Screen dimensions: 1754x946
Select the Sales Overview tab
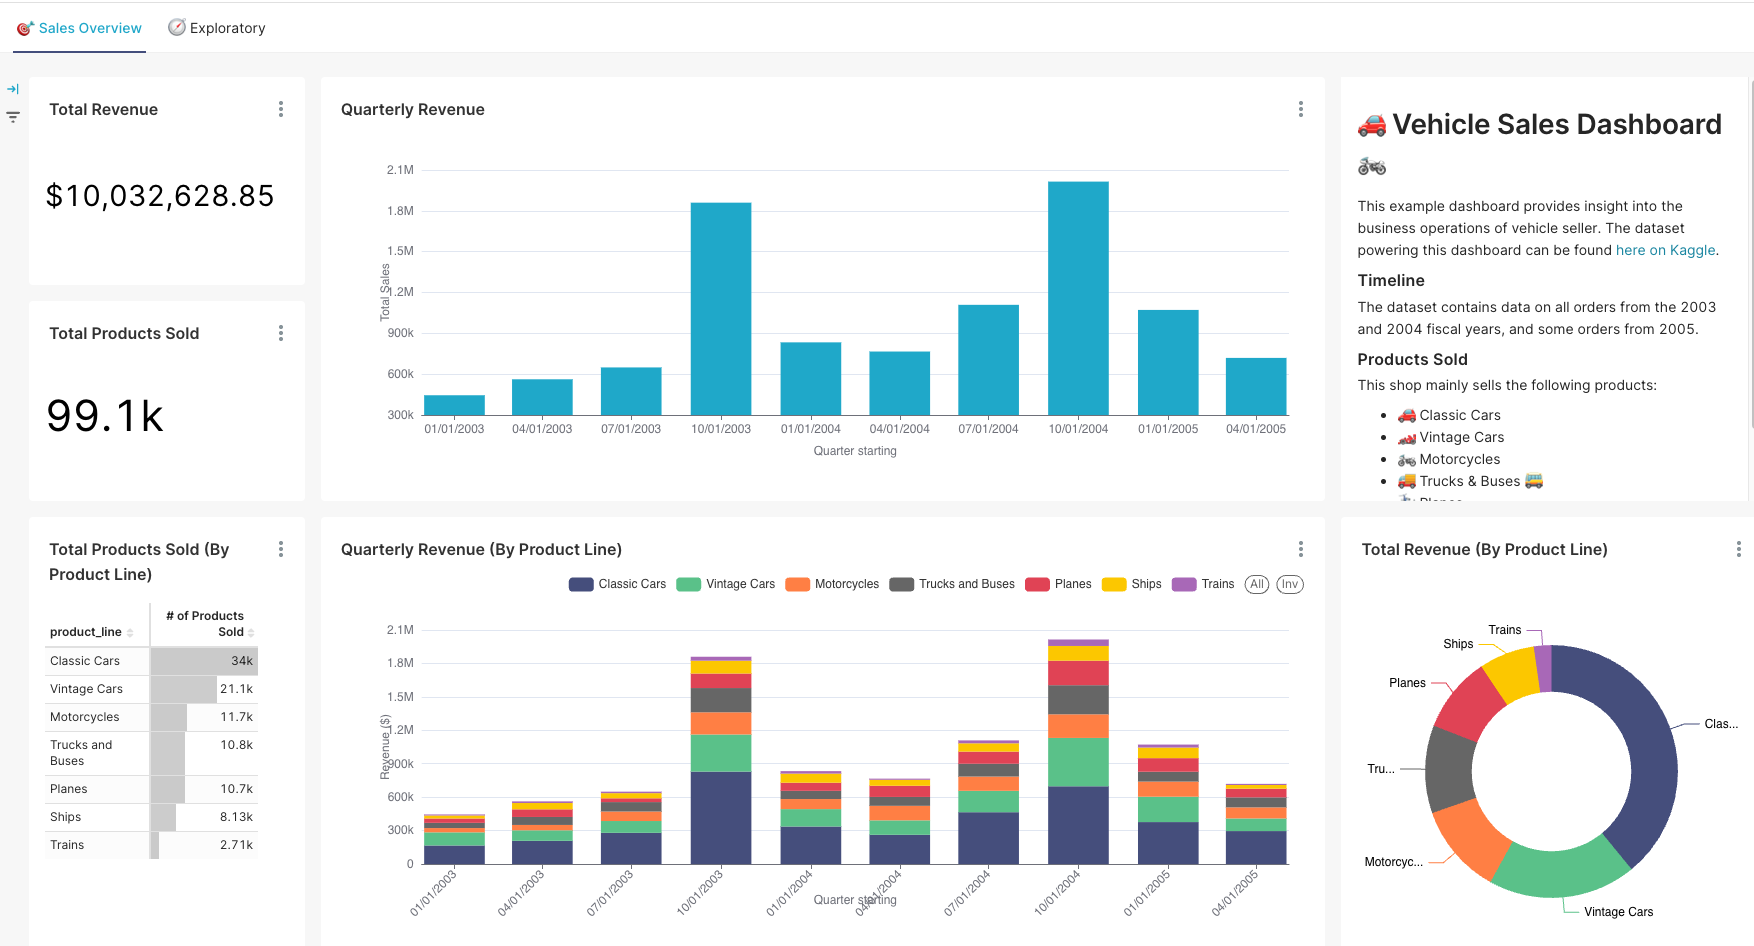[88, 28]
